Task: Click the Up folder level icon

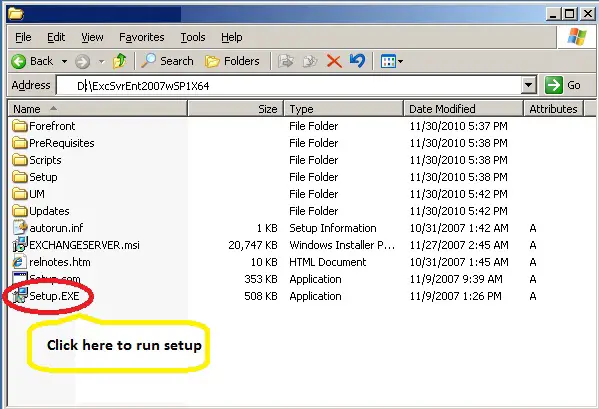Action: tap(120, 61)
